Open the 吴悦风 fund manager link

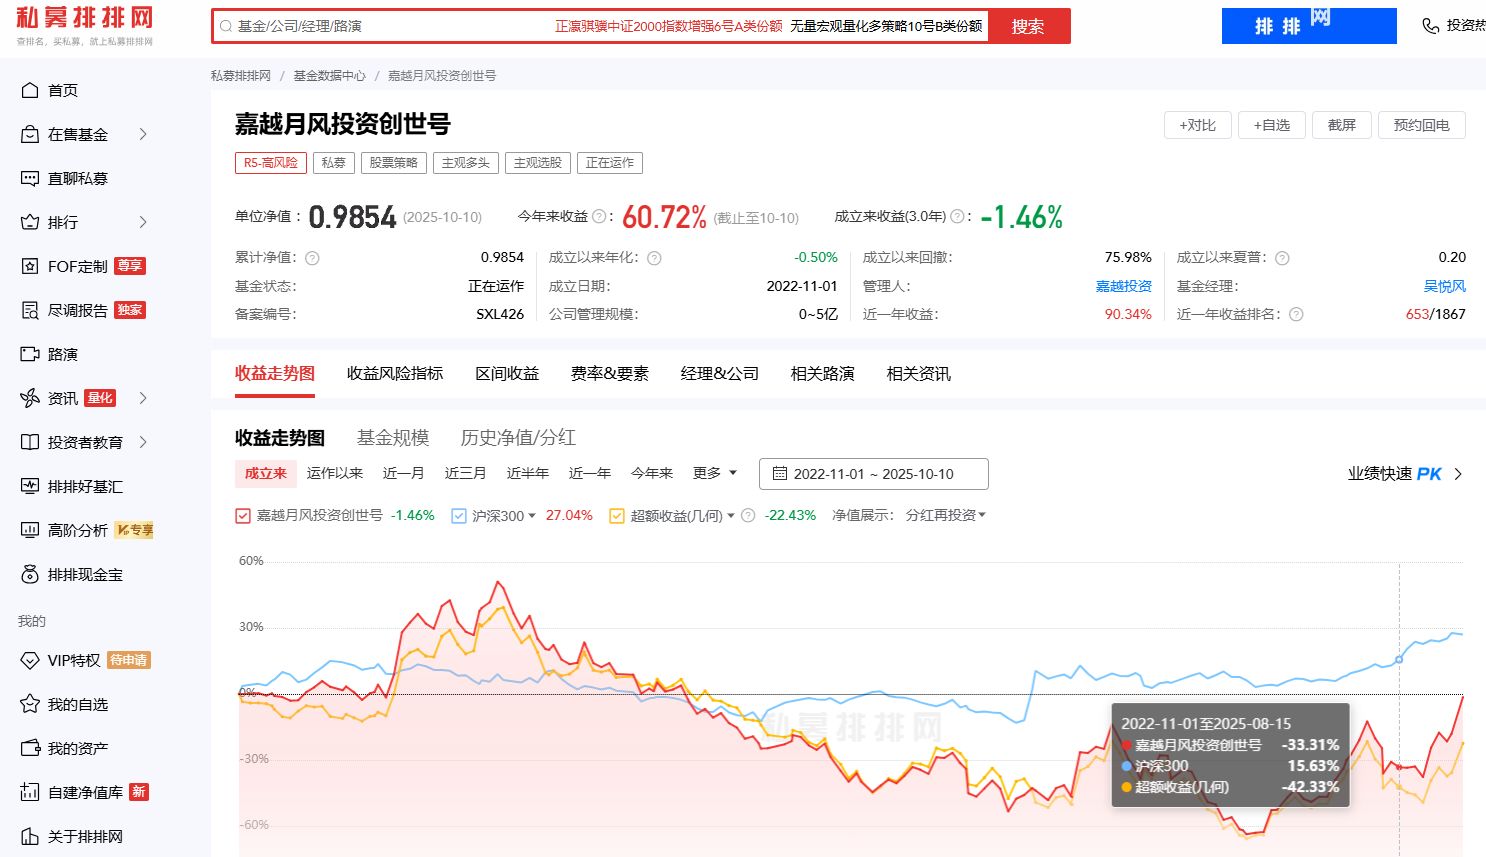click(1444, 286)
